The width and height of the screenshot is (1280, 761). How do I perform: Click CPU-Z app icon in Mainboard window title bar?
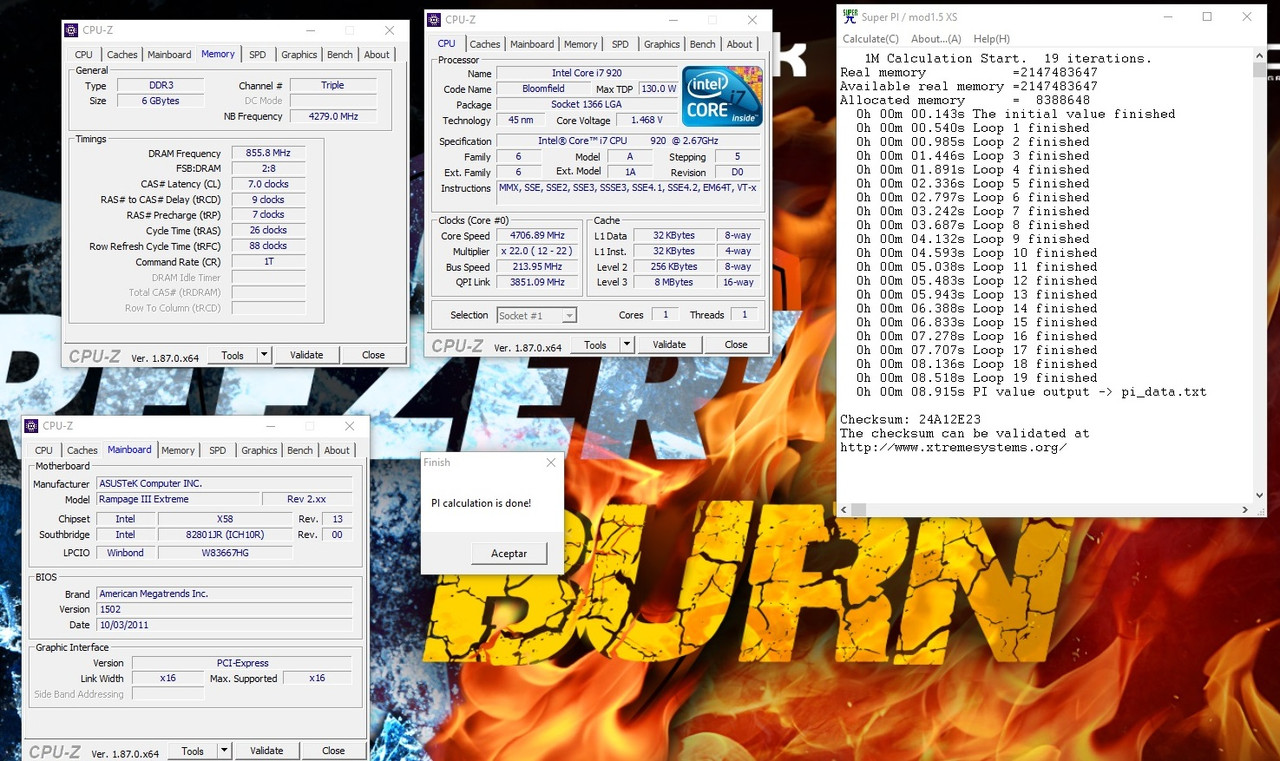(x=31, y=426)
